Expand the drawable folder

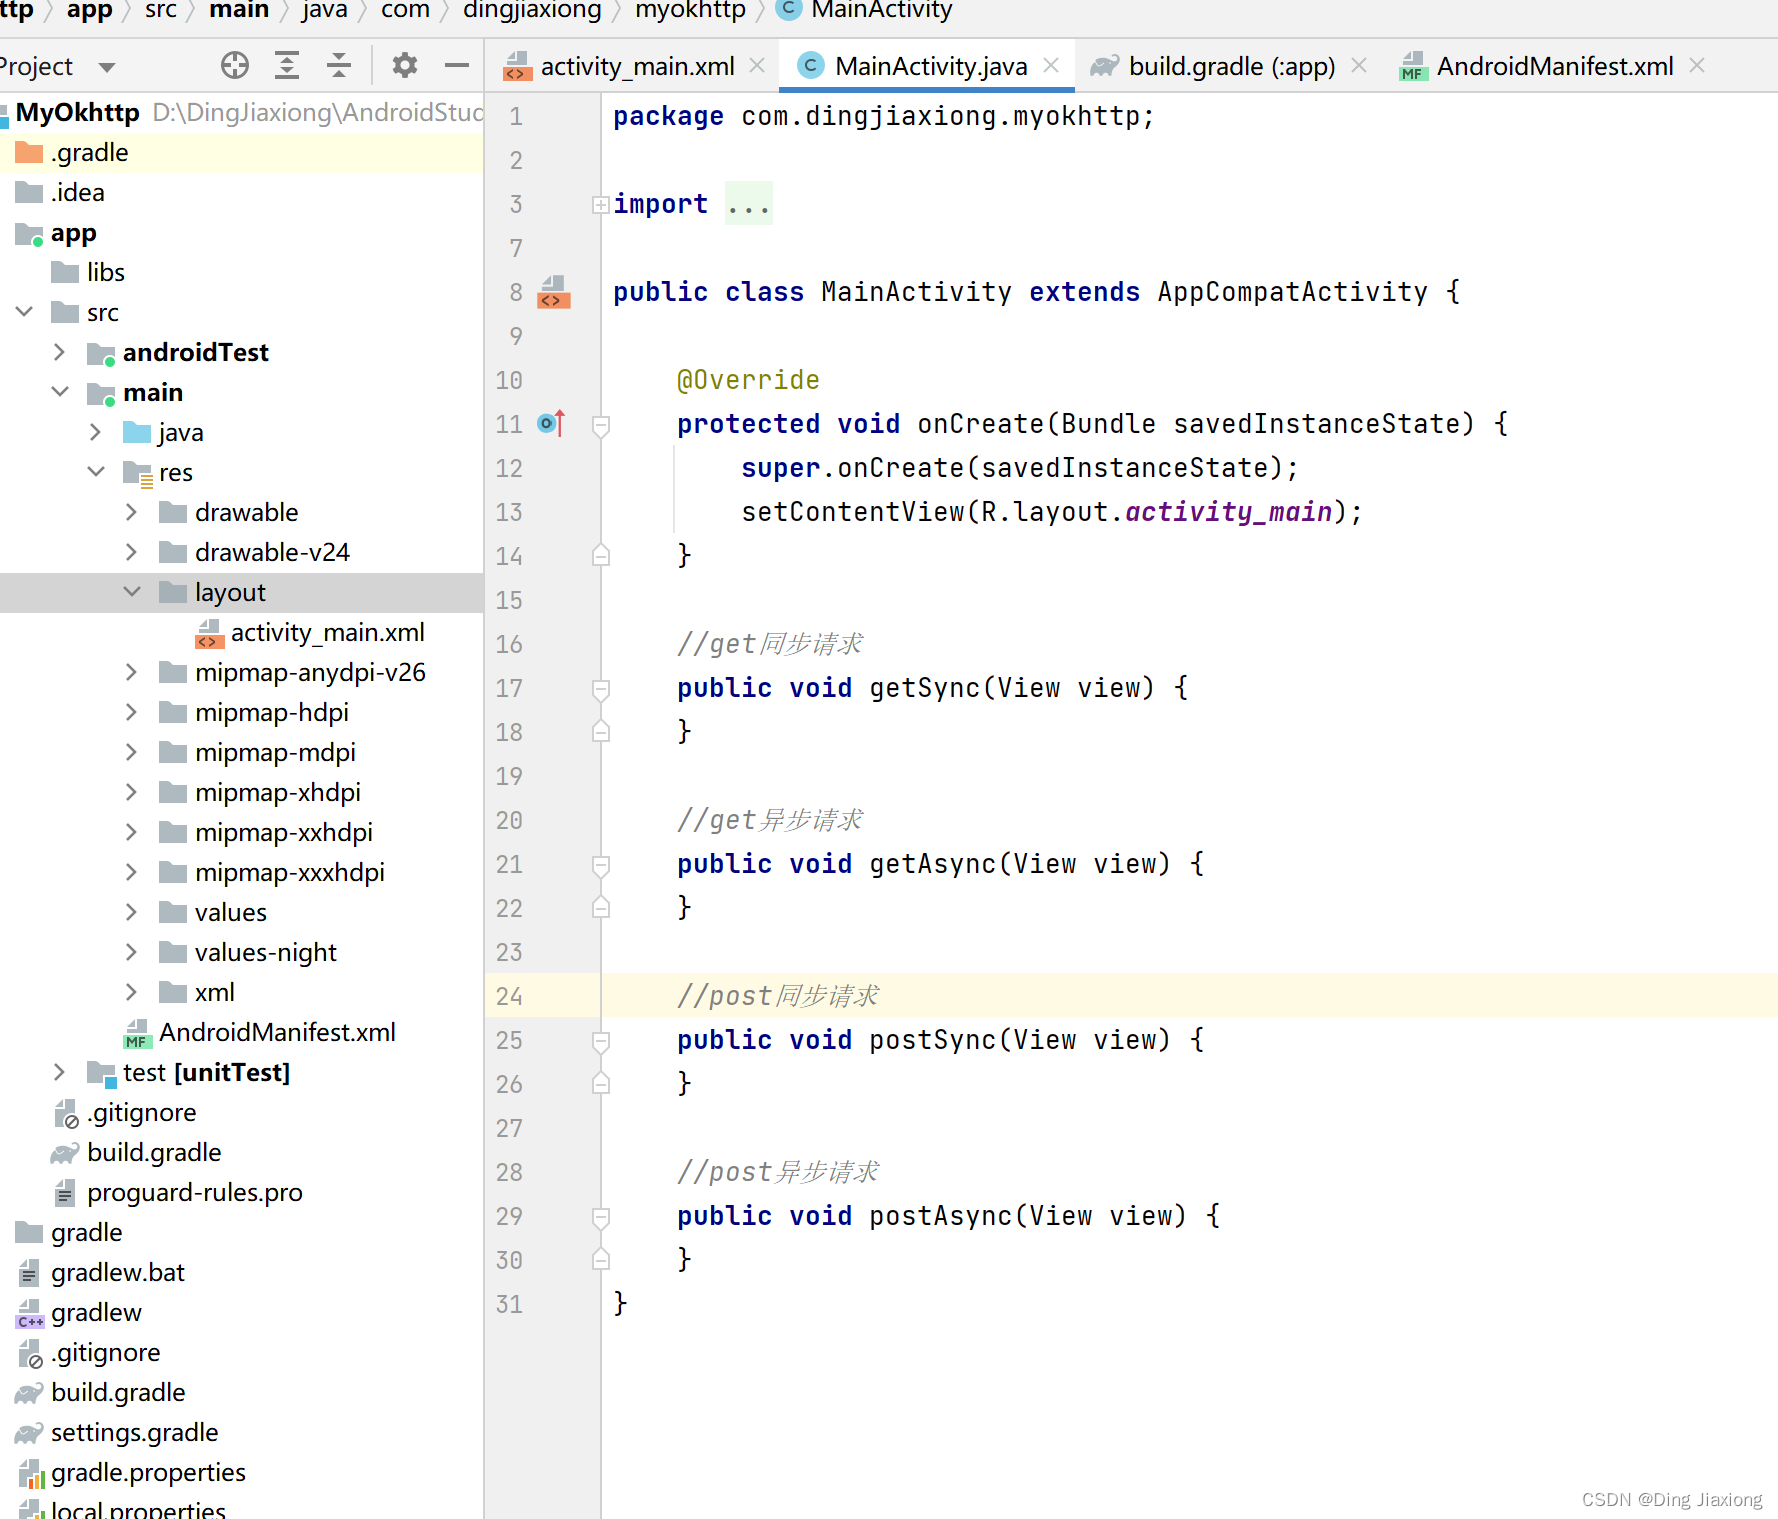click(x=131, y=512)
